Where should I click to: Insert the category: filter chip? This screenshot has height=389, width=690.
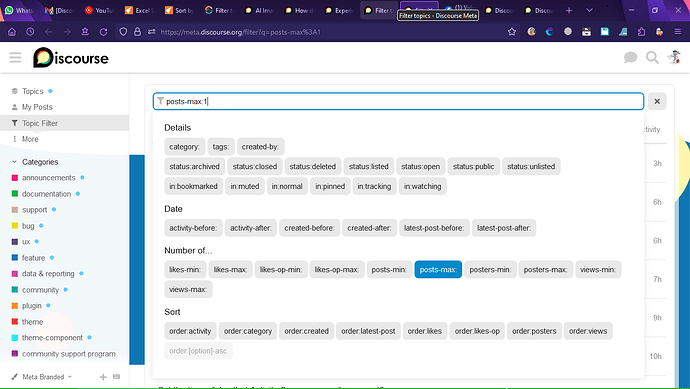click(184, 147)
